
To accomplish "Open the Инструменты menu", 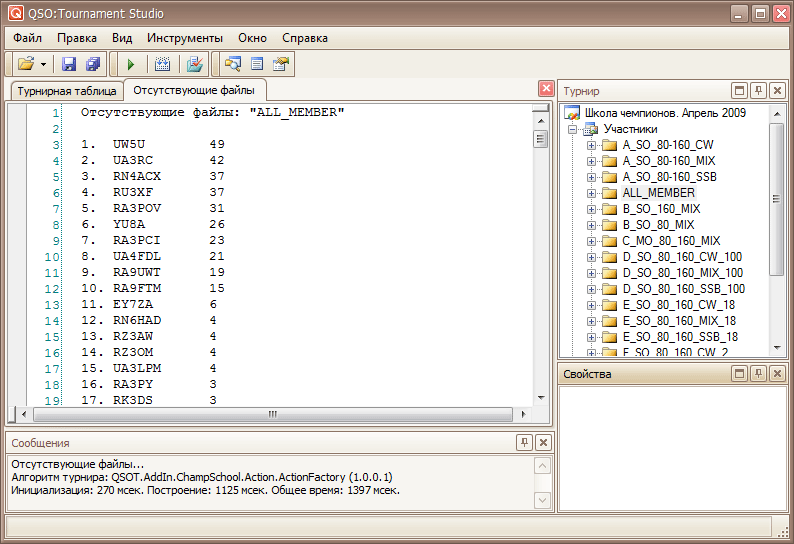I will [x=185, y=38].
